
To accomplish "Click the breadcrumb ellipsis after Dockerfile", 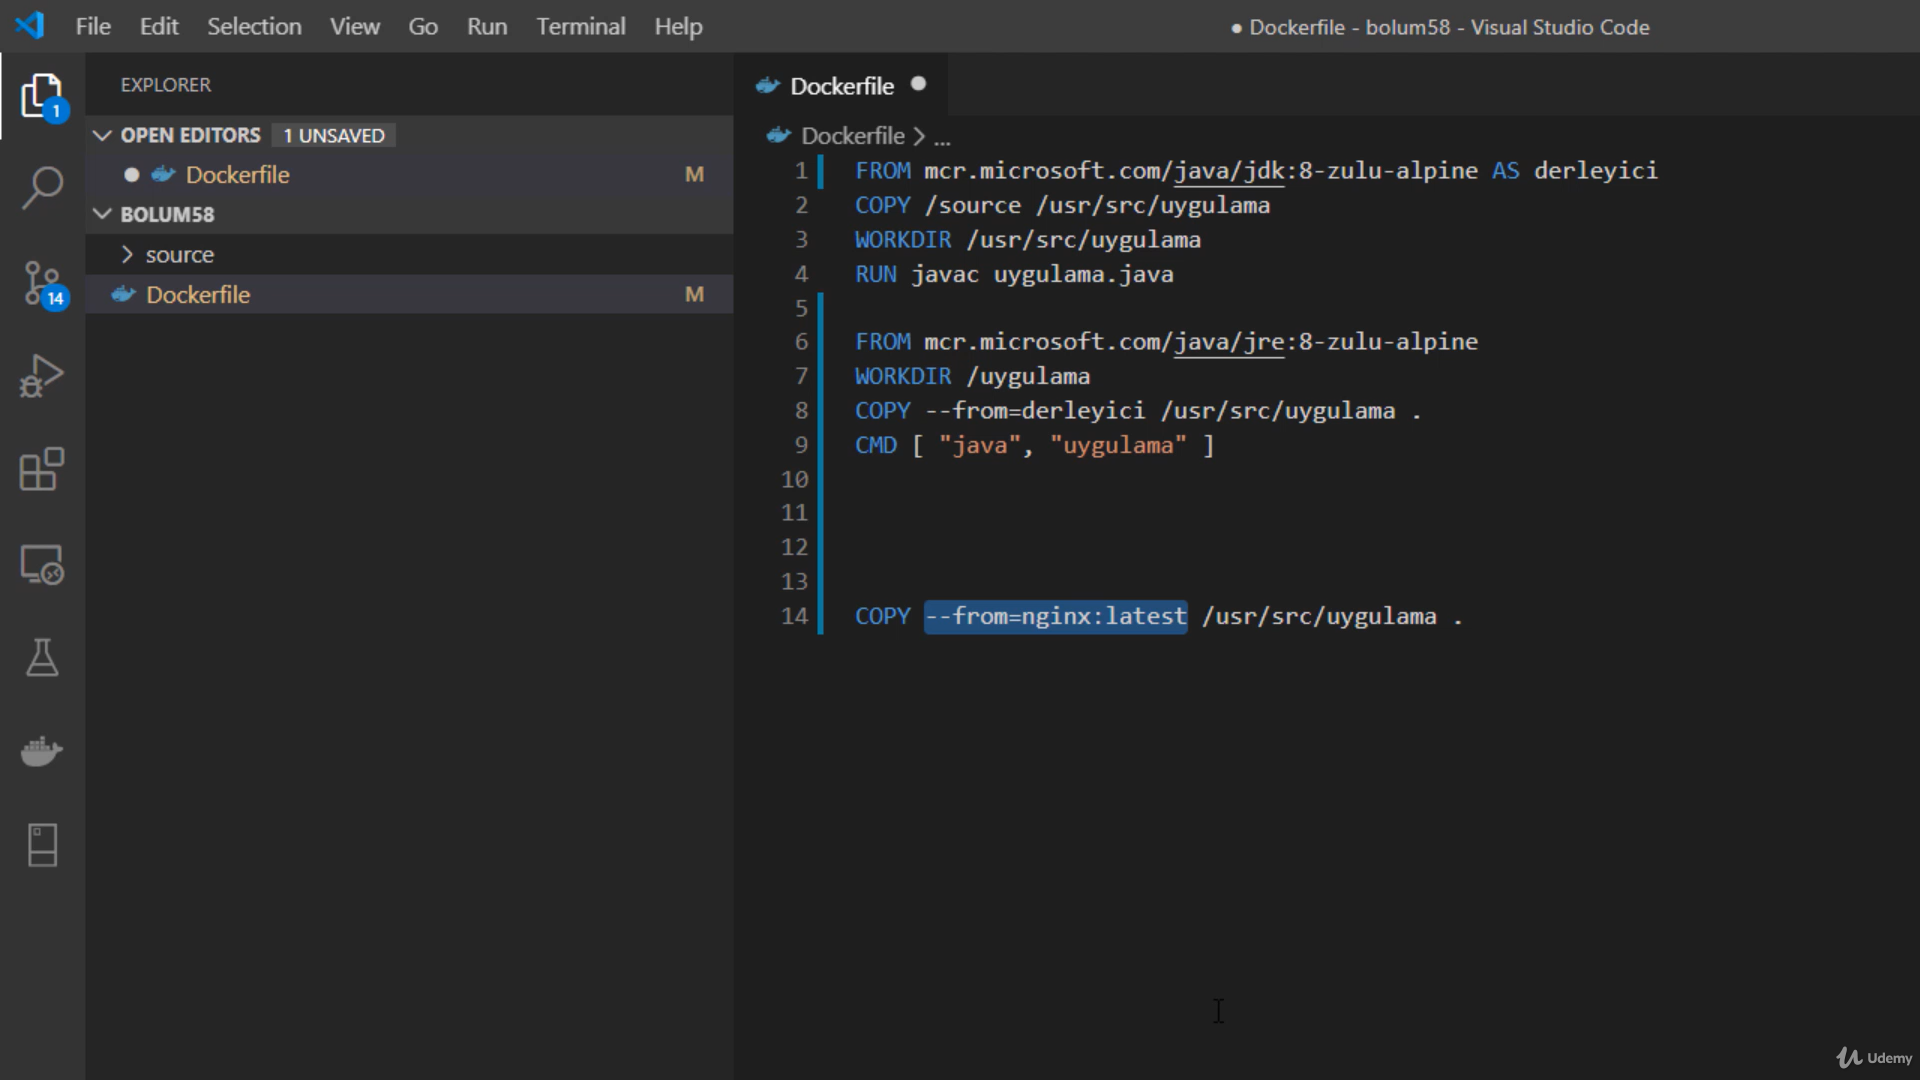I will tap(943, 137).
